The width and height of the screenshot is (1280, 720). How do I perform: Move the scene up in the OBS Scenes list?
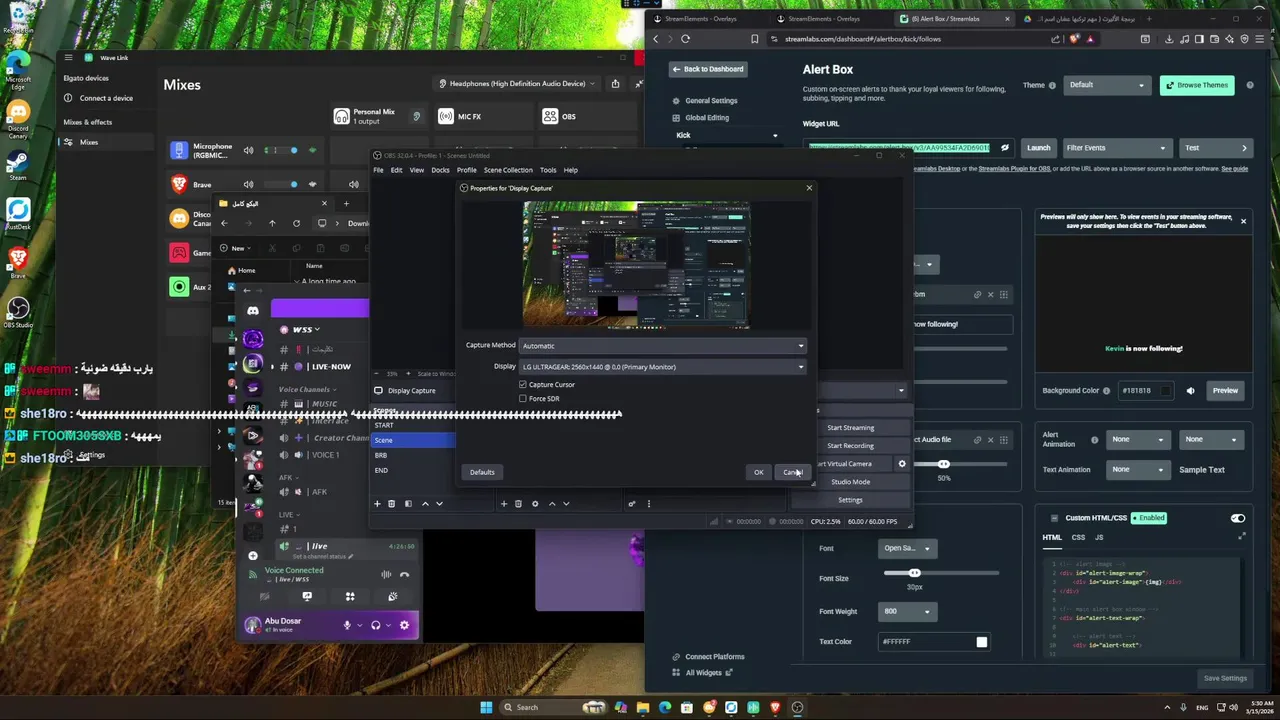click(x=425, y=504)
